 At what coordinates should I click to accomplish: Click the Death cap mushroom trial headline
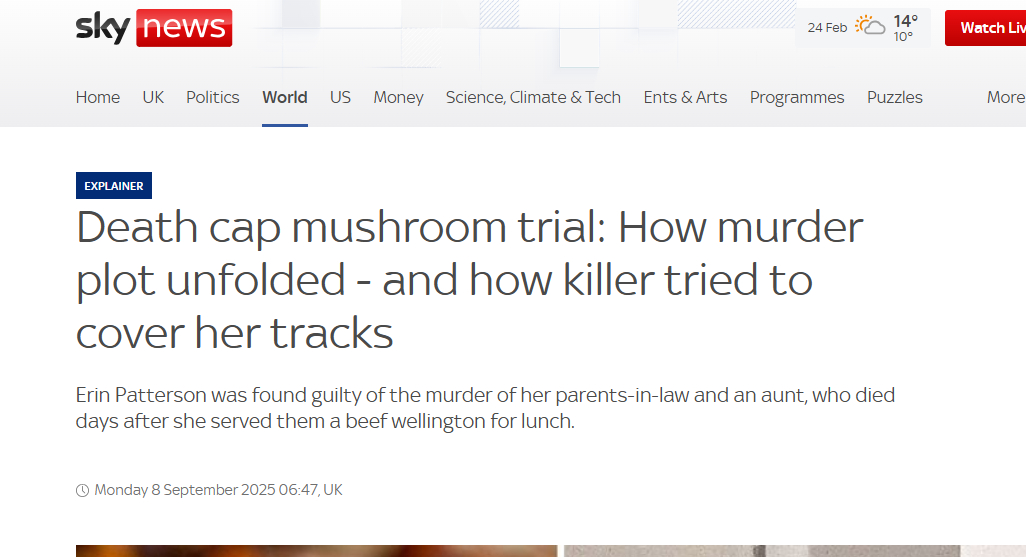tap(470, 280)
